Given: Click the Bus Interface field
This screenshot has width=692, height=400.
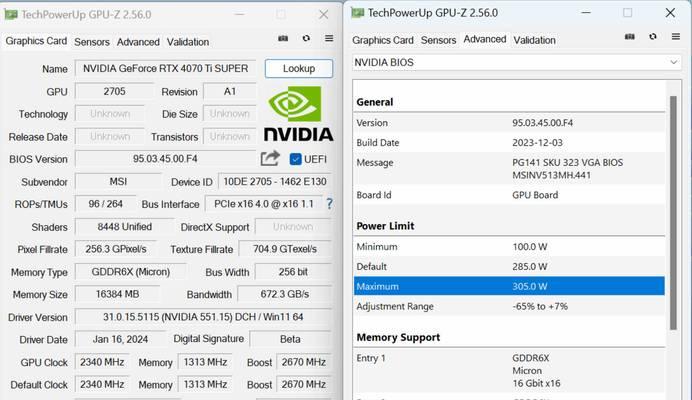Looking at the screenshot, I should 264,204.
